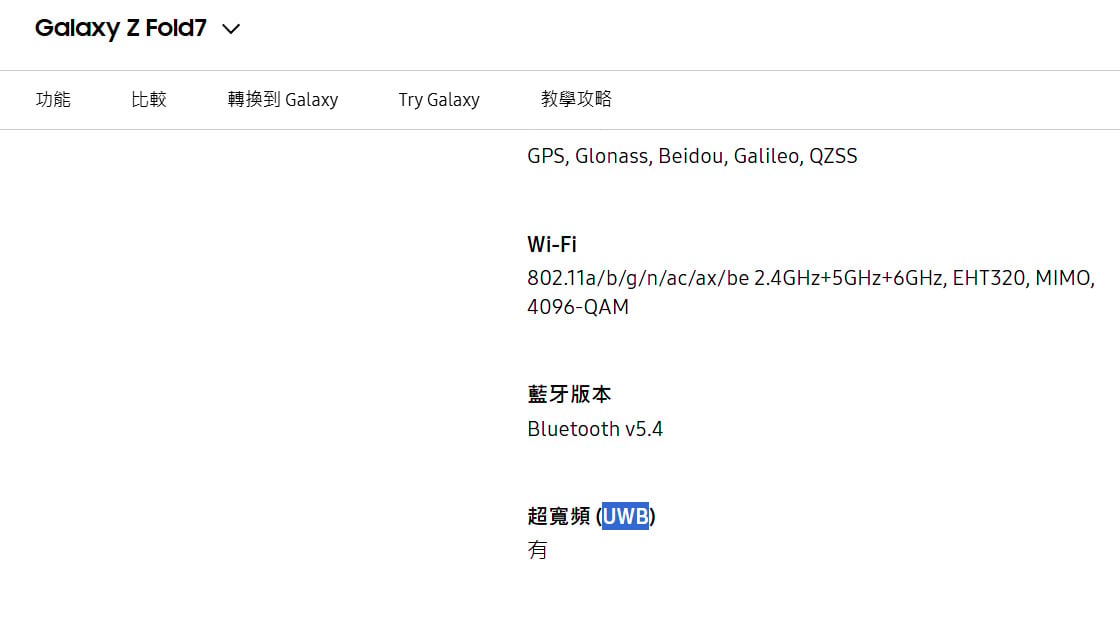Open the Try Galaxy tab
Viewport: 1120px width, 627px height.
[439, 99]
